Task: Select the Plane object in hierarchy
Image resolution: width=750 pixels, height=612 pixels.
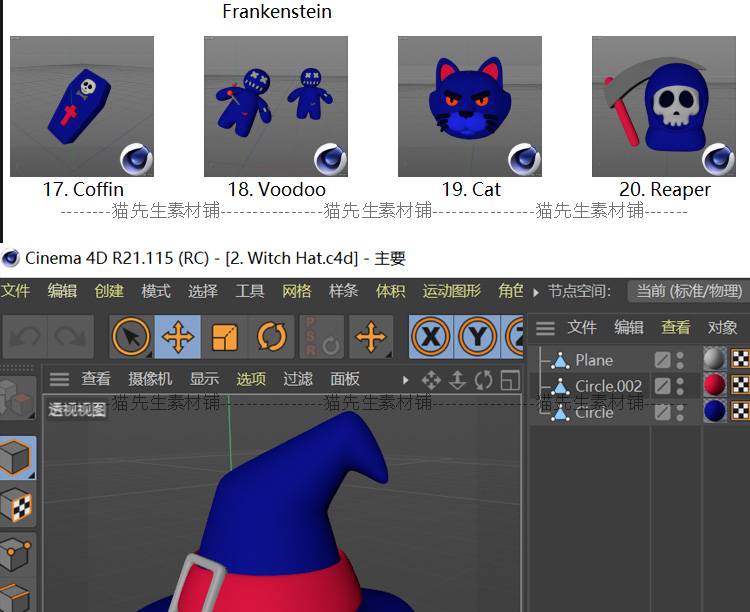Action: point(594,360)
